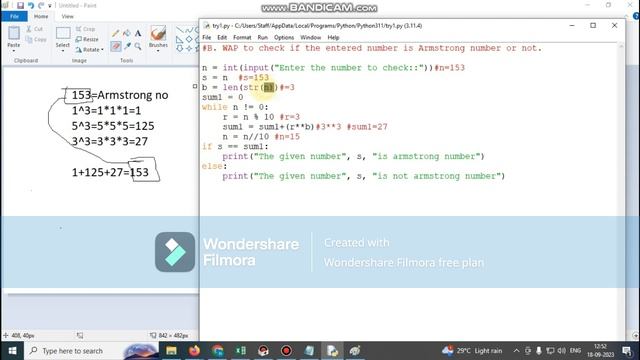Open the Options menu in the IDLE editor
Image resolution: width=640 pixels, height=360 pixels.
tap(284, 37)
